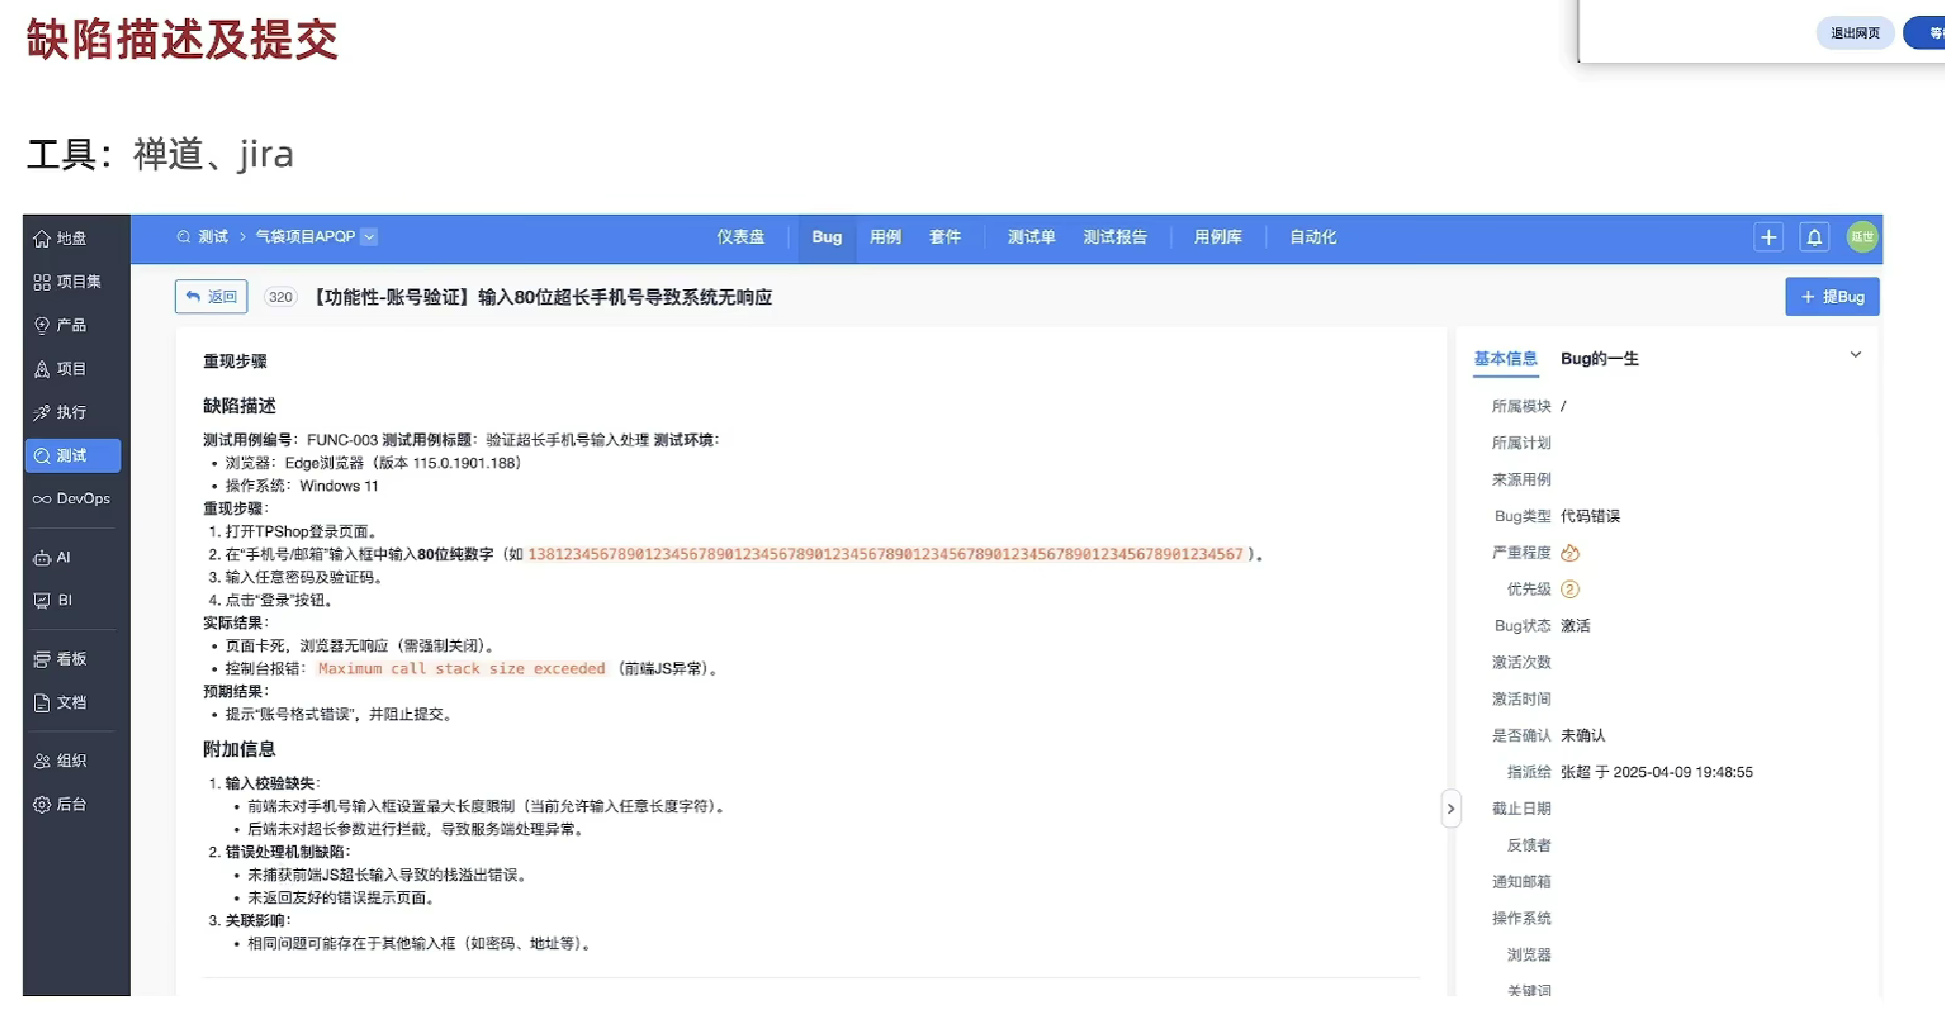The image size is (1945, 1011).
Task: Click Bug类型 value 代码错误
Action: 1590,516
